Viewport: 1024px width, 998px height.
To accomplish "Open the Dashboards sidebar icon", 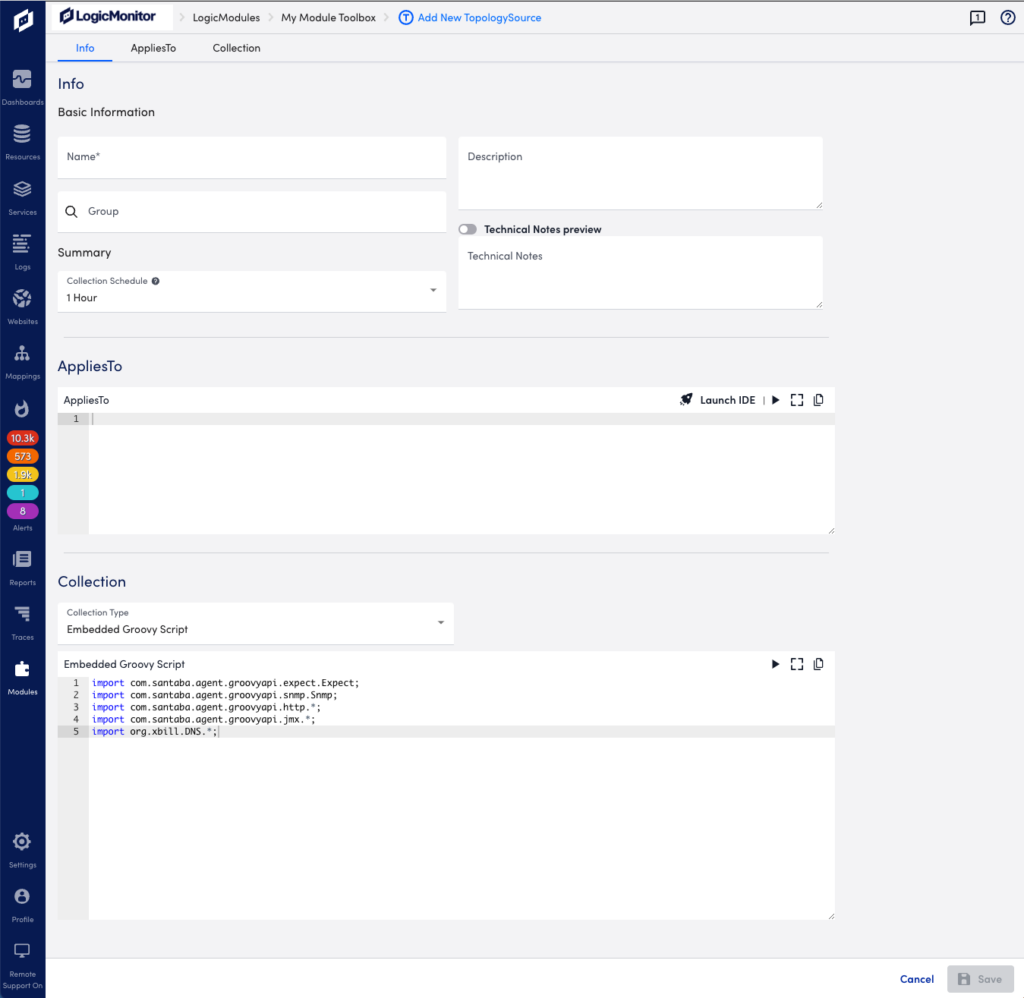I will point(22,79).
